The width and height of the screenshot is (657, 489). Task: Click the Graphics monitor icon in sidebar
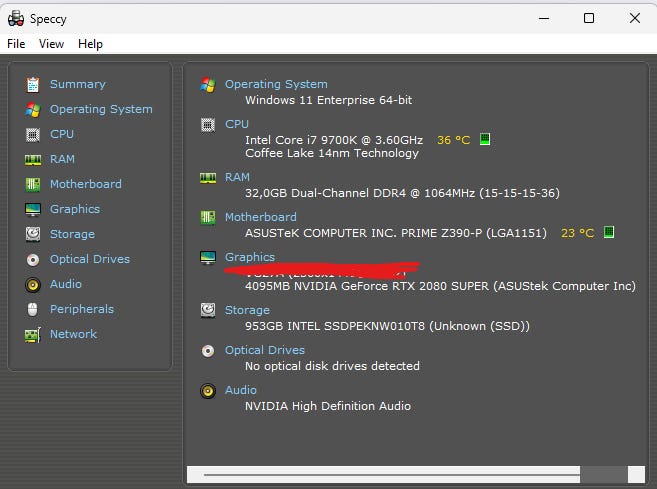33,210
